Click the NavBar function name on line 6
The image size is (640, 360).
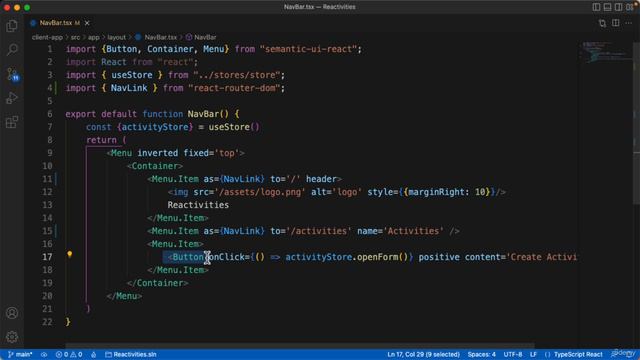click(203, 114)
